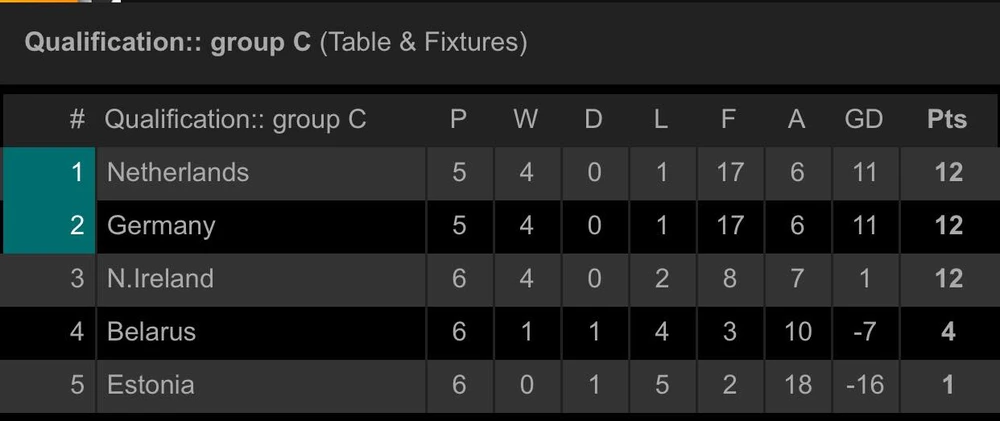Select Estonia in the table

[150, 384]
